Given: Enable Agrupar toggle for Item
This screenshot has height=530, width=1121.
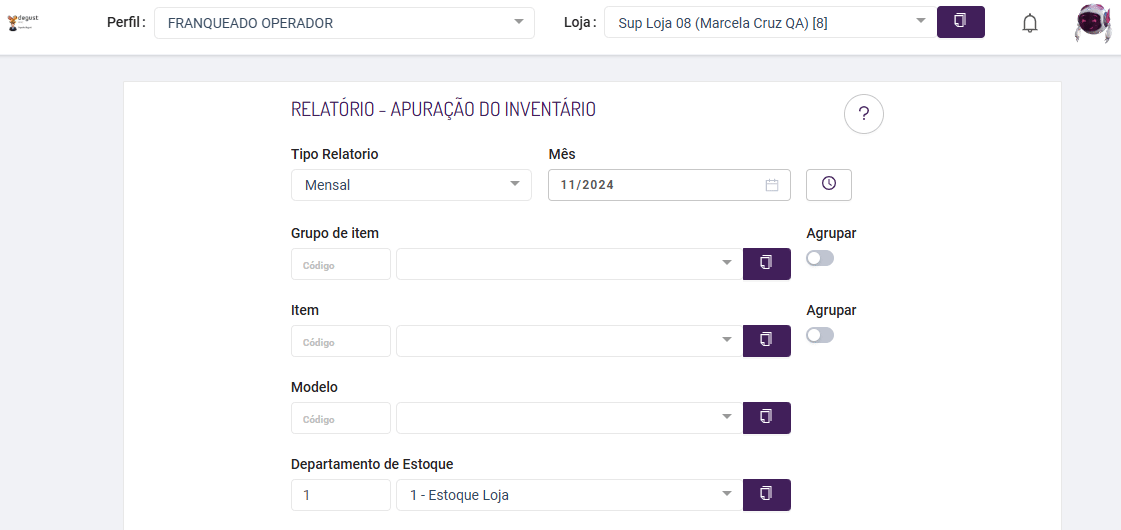Looking at the screenshot, I should click(820, 335).
